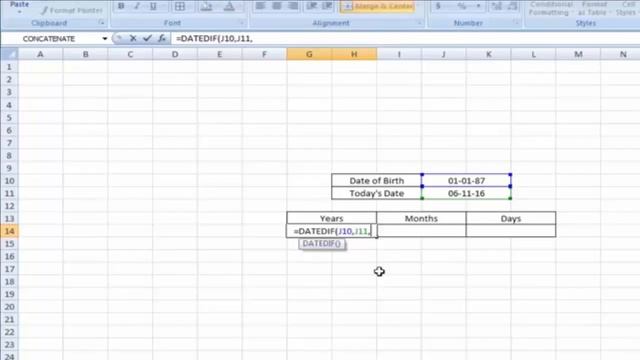Image resolution: width=640 pixels, height=360 pixels.
Task: Open the Paste dropdown arrow
Action: click(x=19, y=12)
